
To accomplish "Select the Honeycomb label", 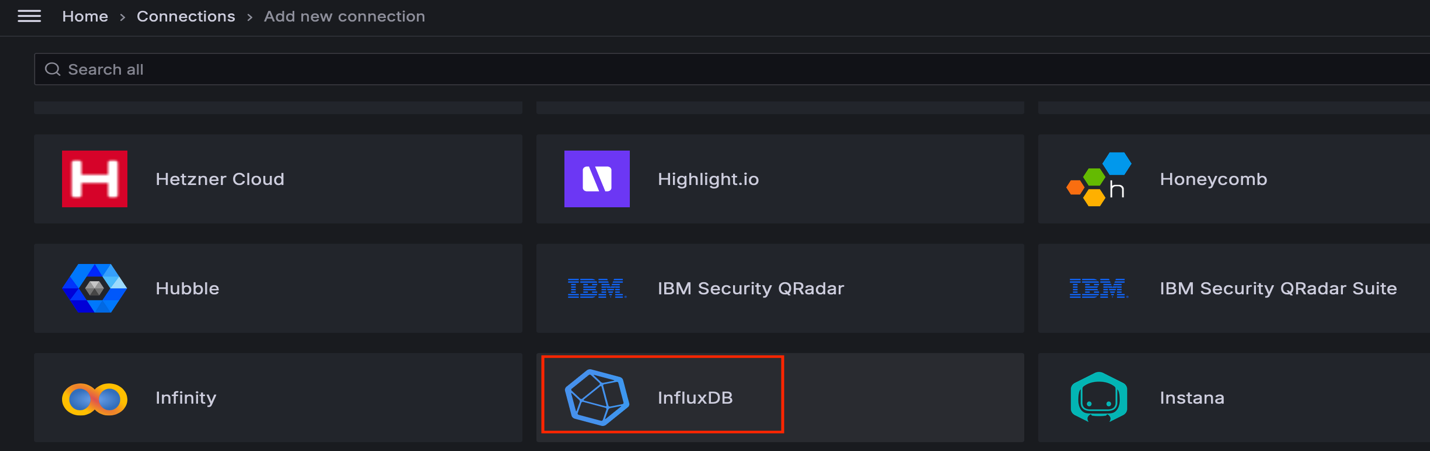I will pos(1213,179).
